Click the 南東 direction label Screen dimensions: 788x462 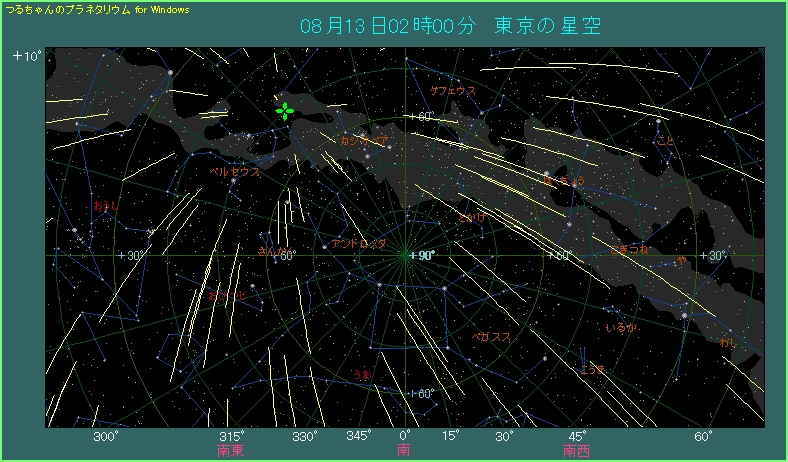coord(231,451)
